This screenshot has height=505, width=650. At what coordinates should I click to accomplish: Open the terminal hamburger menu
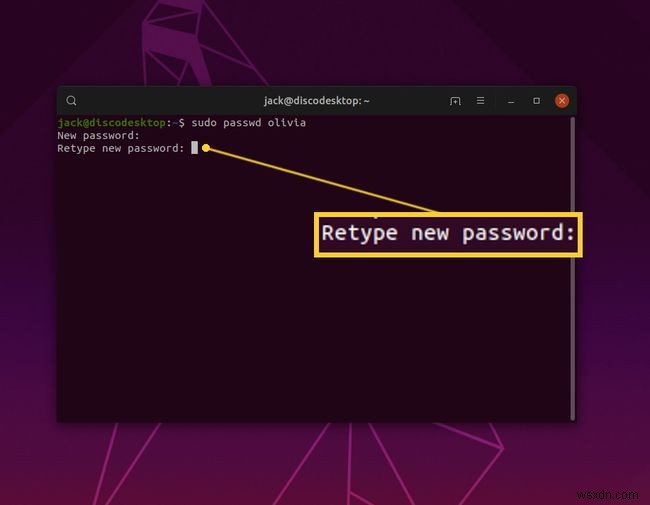click(x=480, y=101)
